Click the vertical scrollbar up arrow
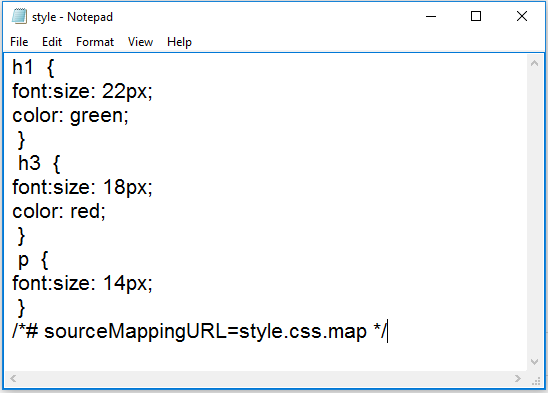Image resolution: width=548 pixels, height=393 pixels. coord(534,64)
